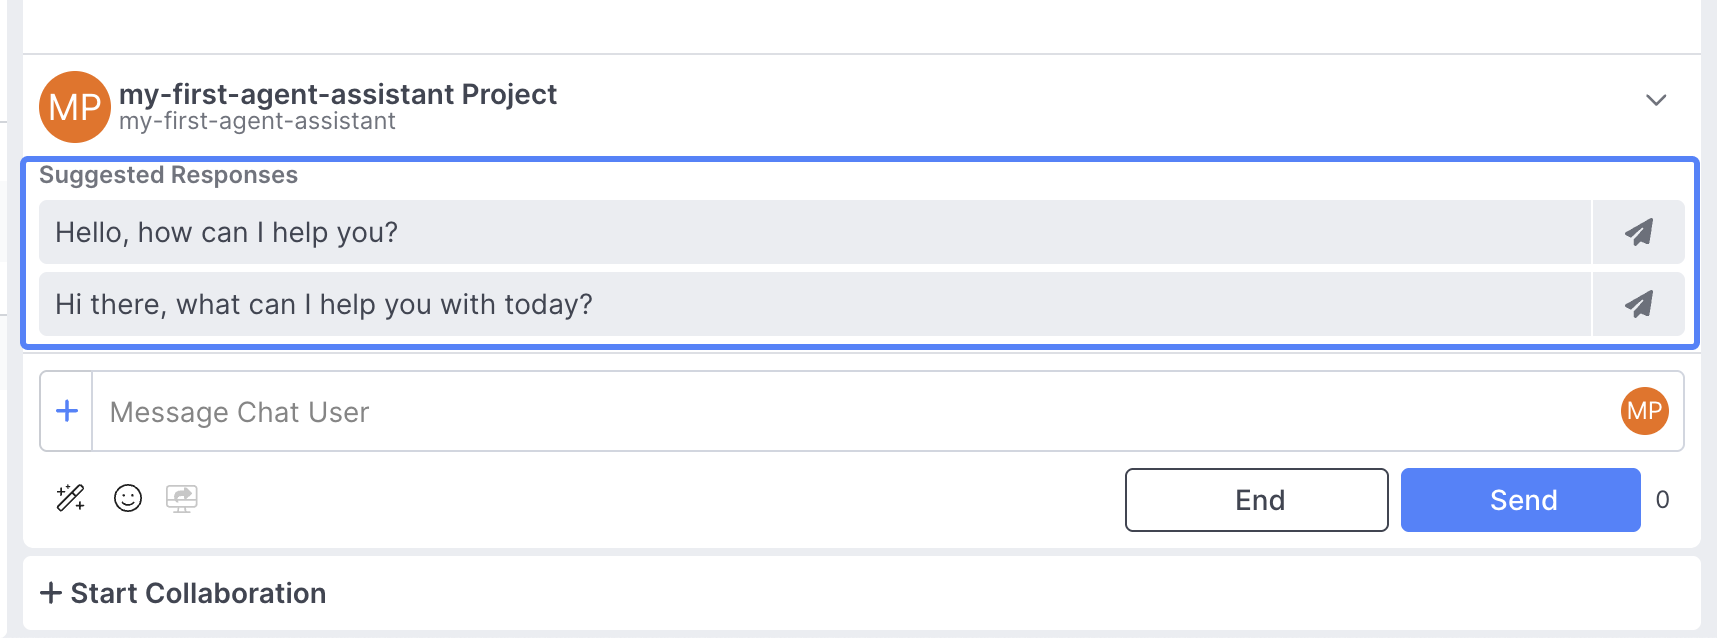The width and height of the screenshot is (1720, 638).
Task: Click the Suggested Responses heading
Action: click(168, 175)
